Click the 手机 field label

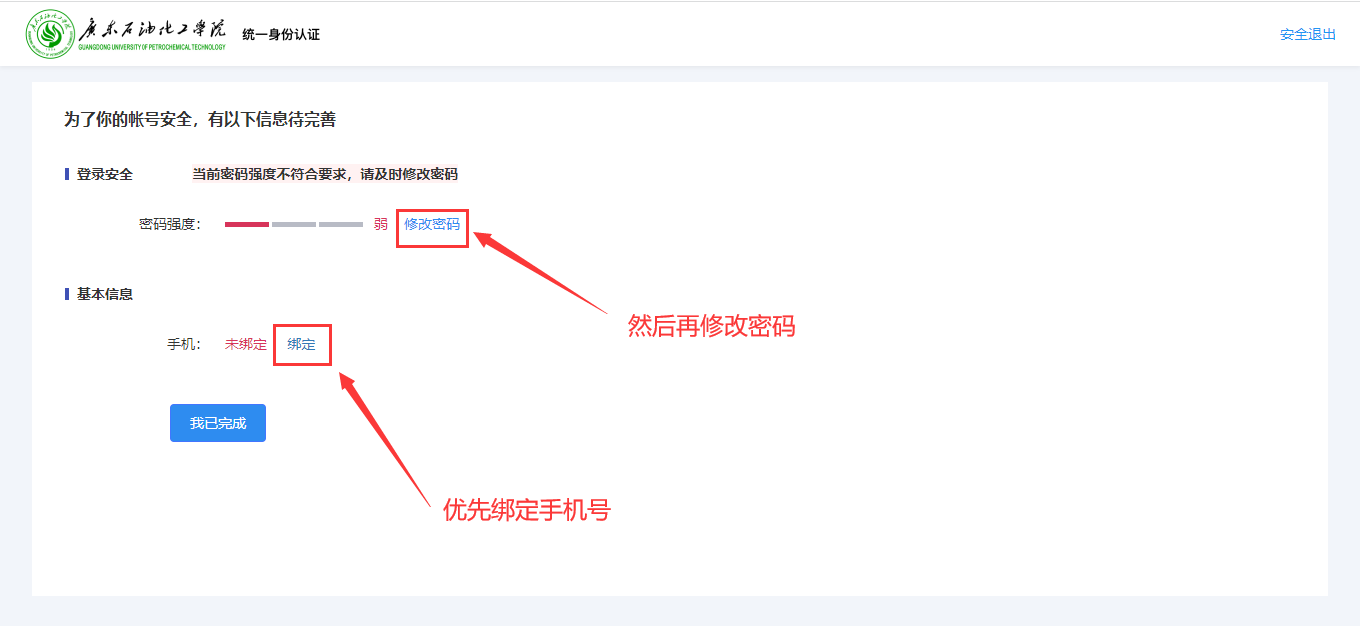click(x=184, y=344)
